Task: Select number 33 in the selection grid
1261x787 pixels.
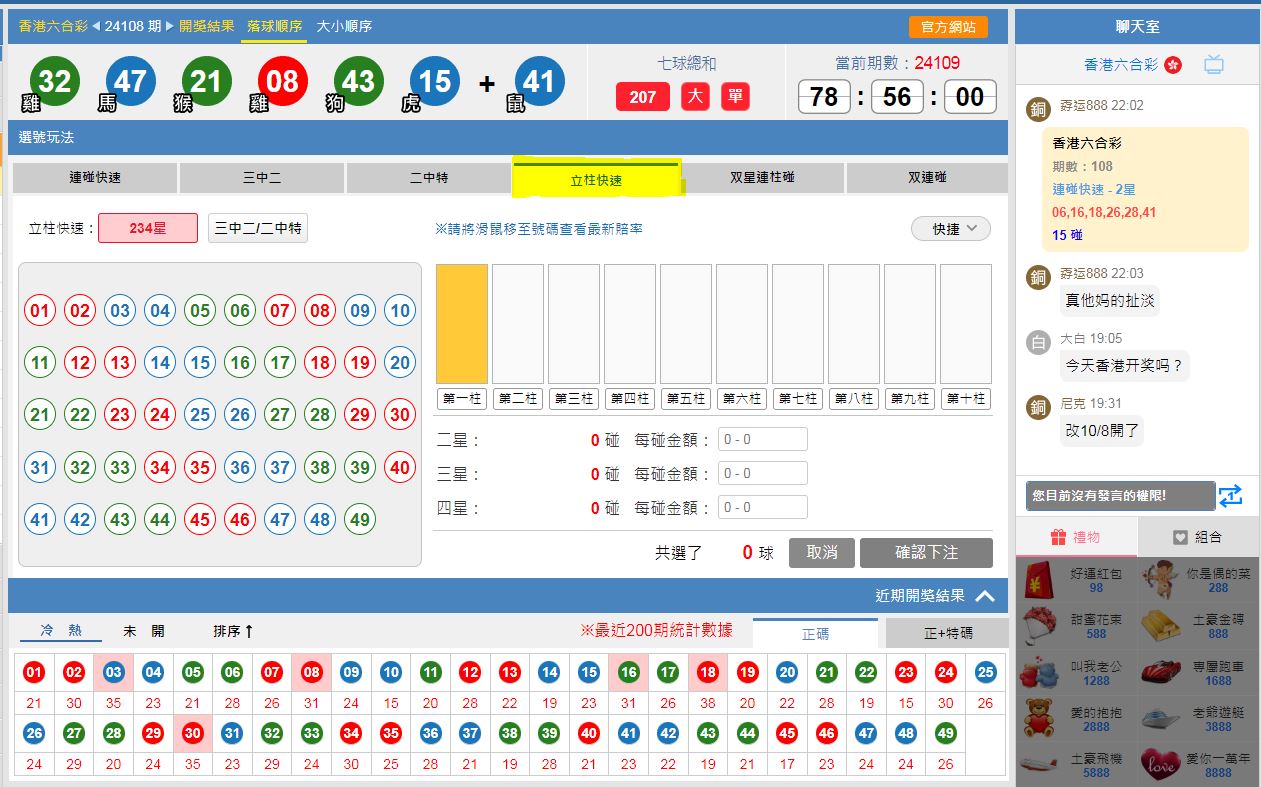Action: 120,466
